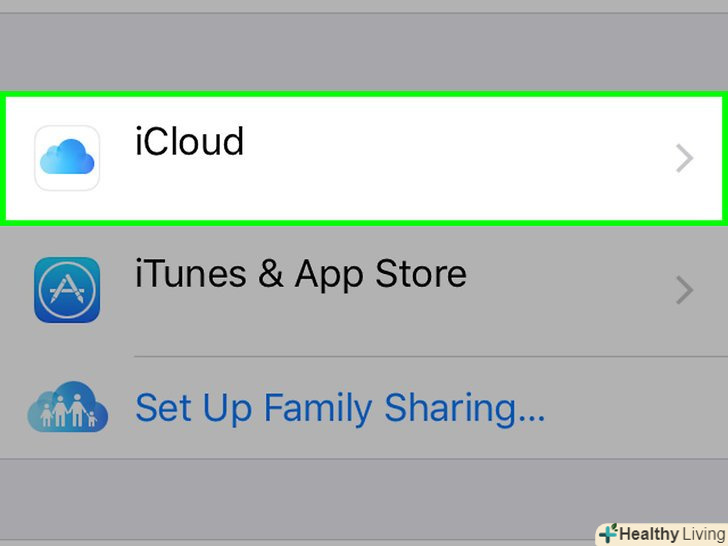Click the iCloud text label
Viewport: 728px width, 546px height.
coord(189,142)
